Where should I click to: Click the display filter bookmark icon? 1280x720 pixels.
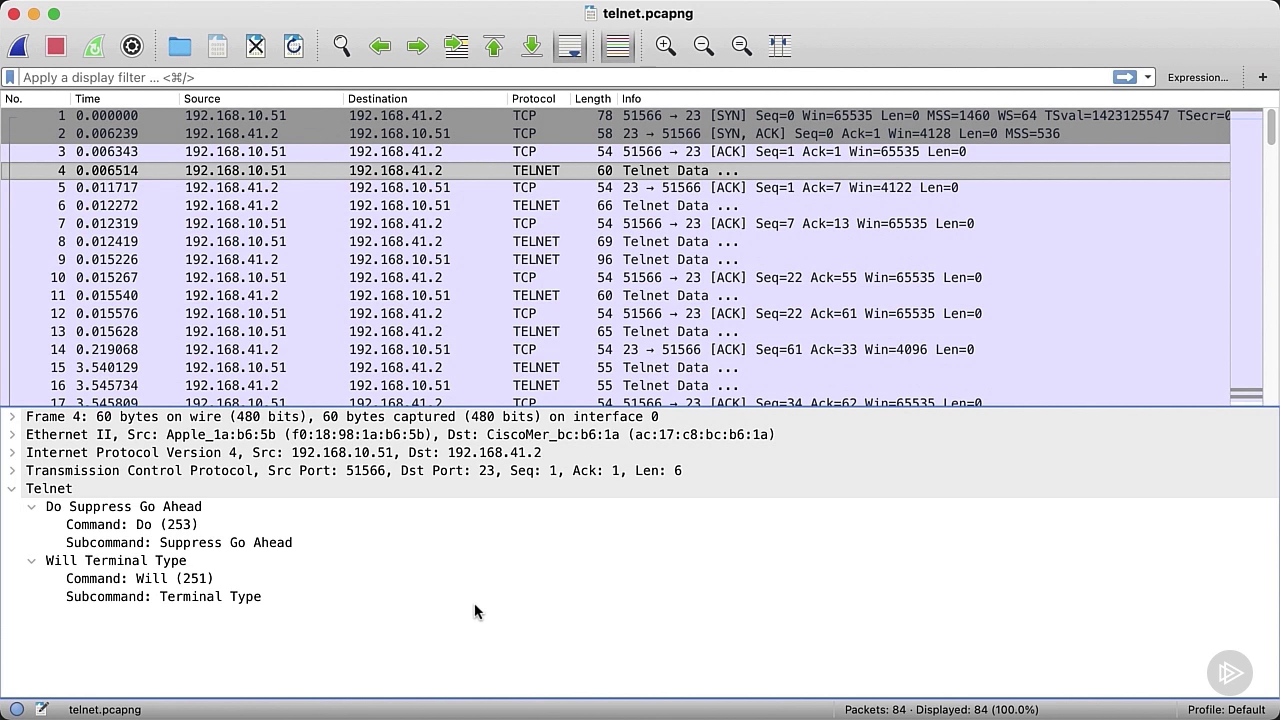[10, 77]
